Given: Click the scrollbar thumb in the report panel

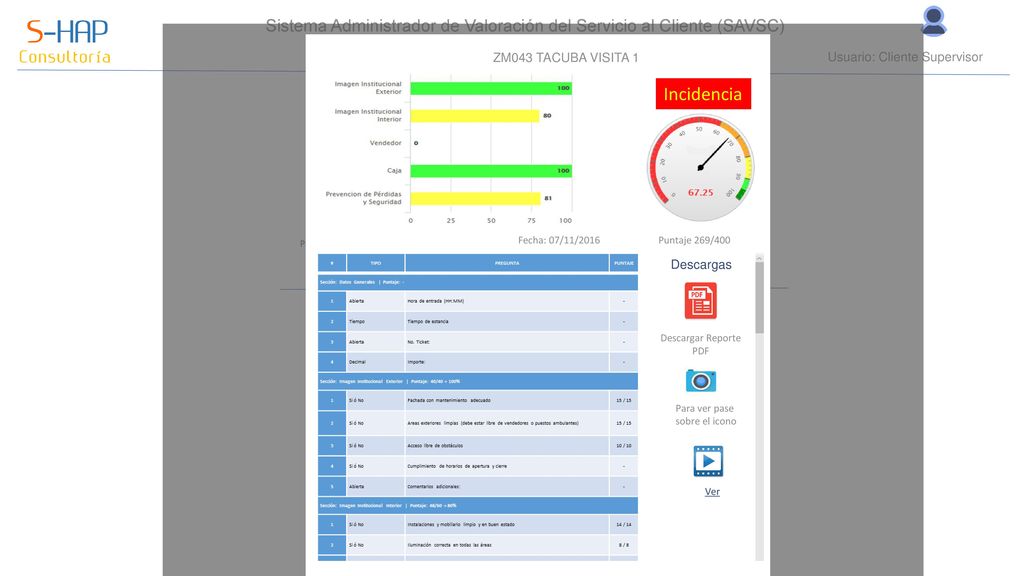Looking at the screenshot, I should [759, 297].
